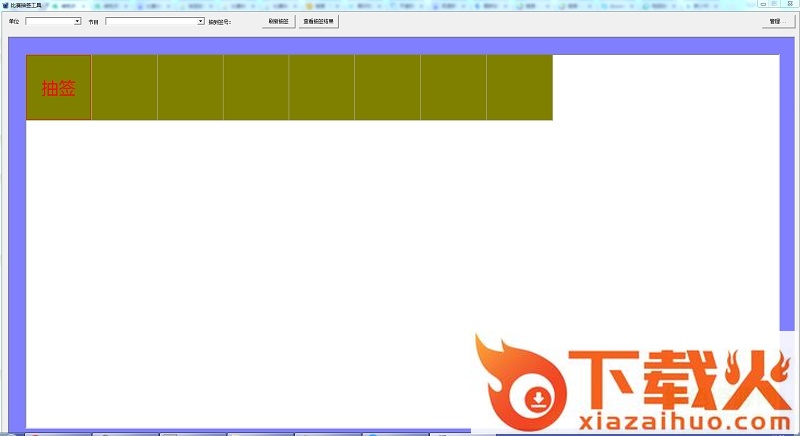
Task: Click the orange flame watermark logo
Action: click(520, 385)
